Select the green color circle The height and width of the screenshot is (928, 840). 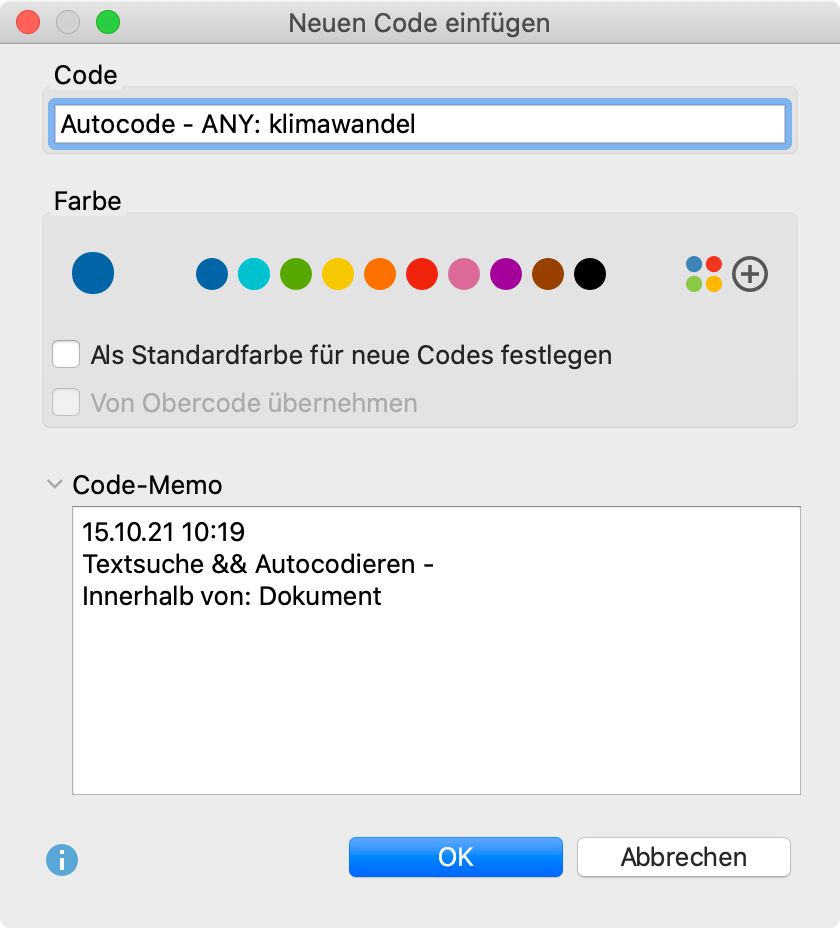pyautogui.click(x=296, y=274)
